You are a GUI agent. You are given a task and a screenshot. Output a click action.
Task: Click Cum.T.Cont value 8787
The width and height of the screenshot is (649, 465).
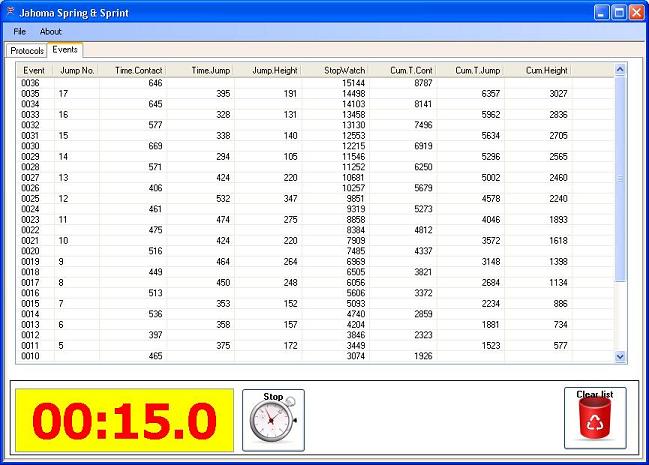pyautogui.click(x=423, y=83)
